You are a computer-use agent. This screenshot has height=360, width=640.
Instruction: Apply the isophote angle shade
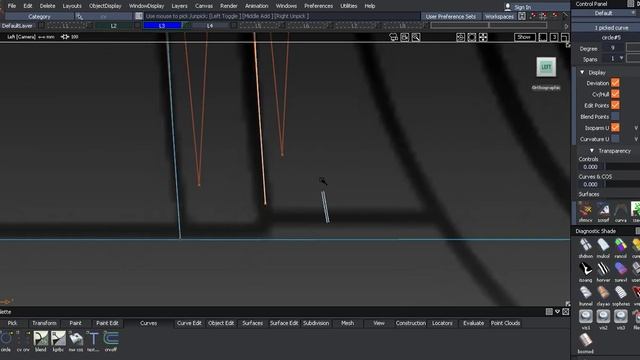[x=585, y=270]
